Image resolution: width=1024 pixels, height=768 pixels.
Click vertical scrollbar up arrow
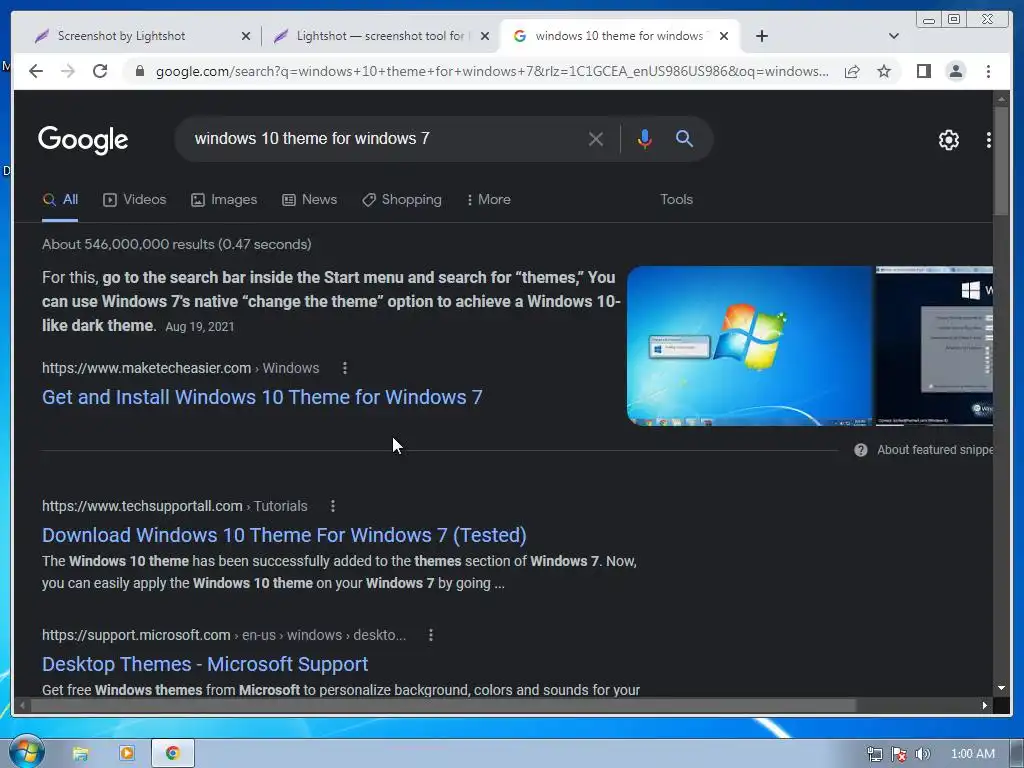(1001, 99)
